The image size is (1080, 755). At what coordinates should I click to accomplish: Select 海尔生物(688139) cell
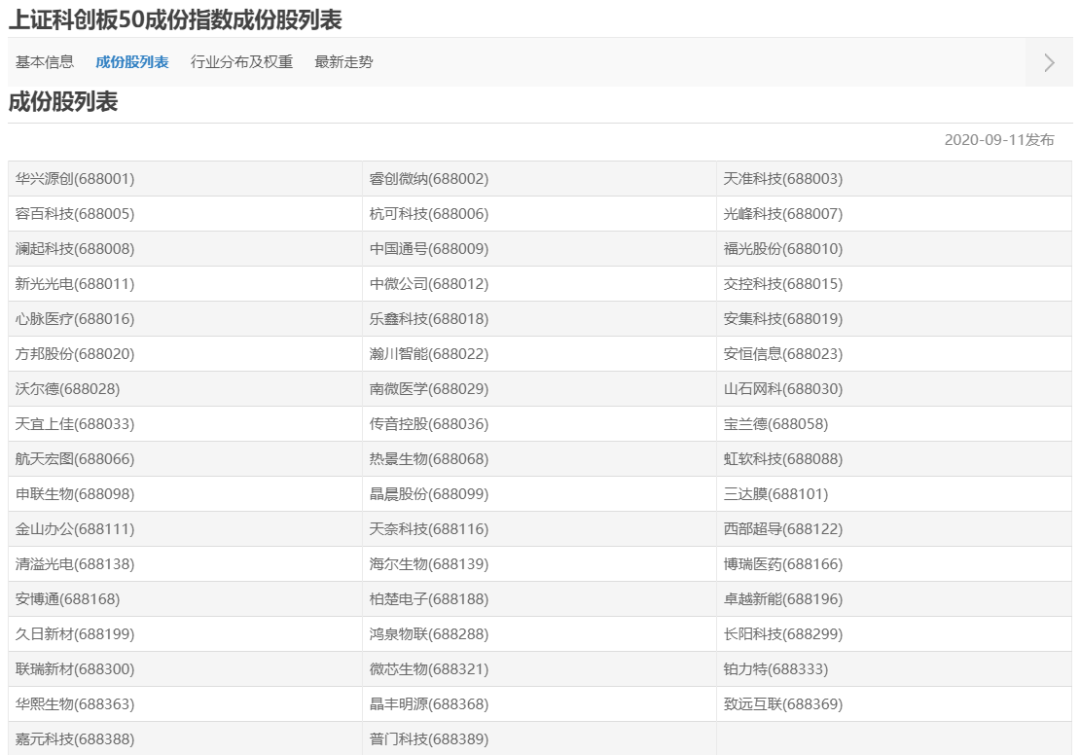(x=429, y=565)
